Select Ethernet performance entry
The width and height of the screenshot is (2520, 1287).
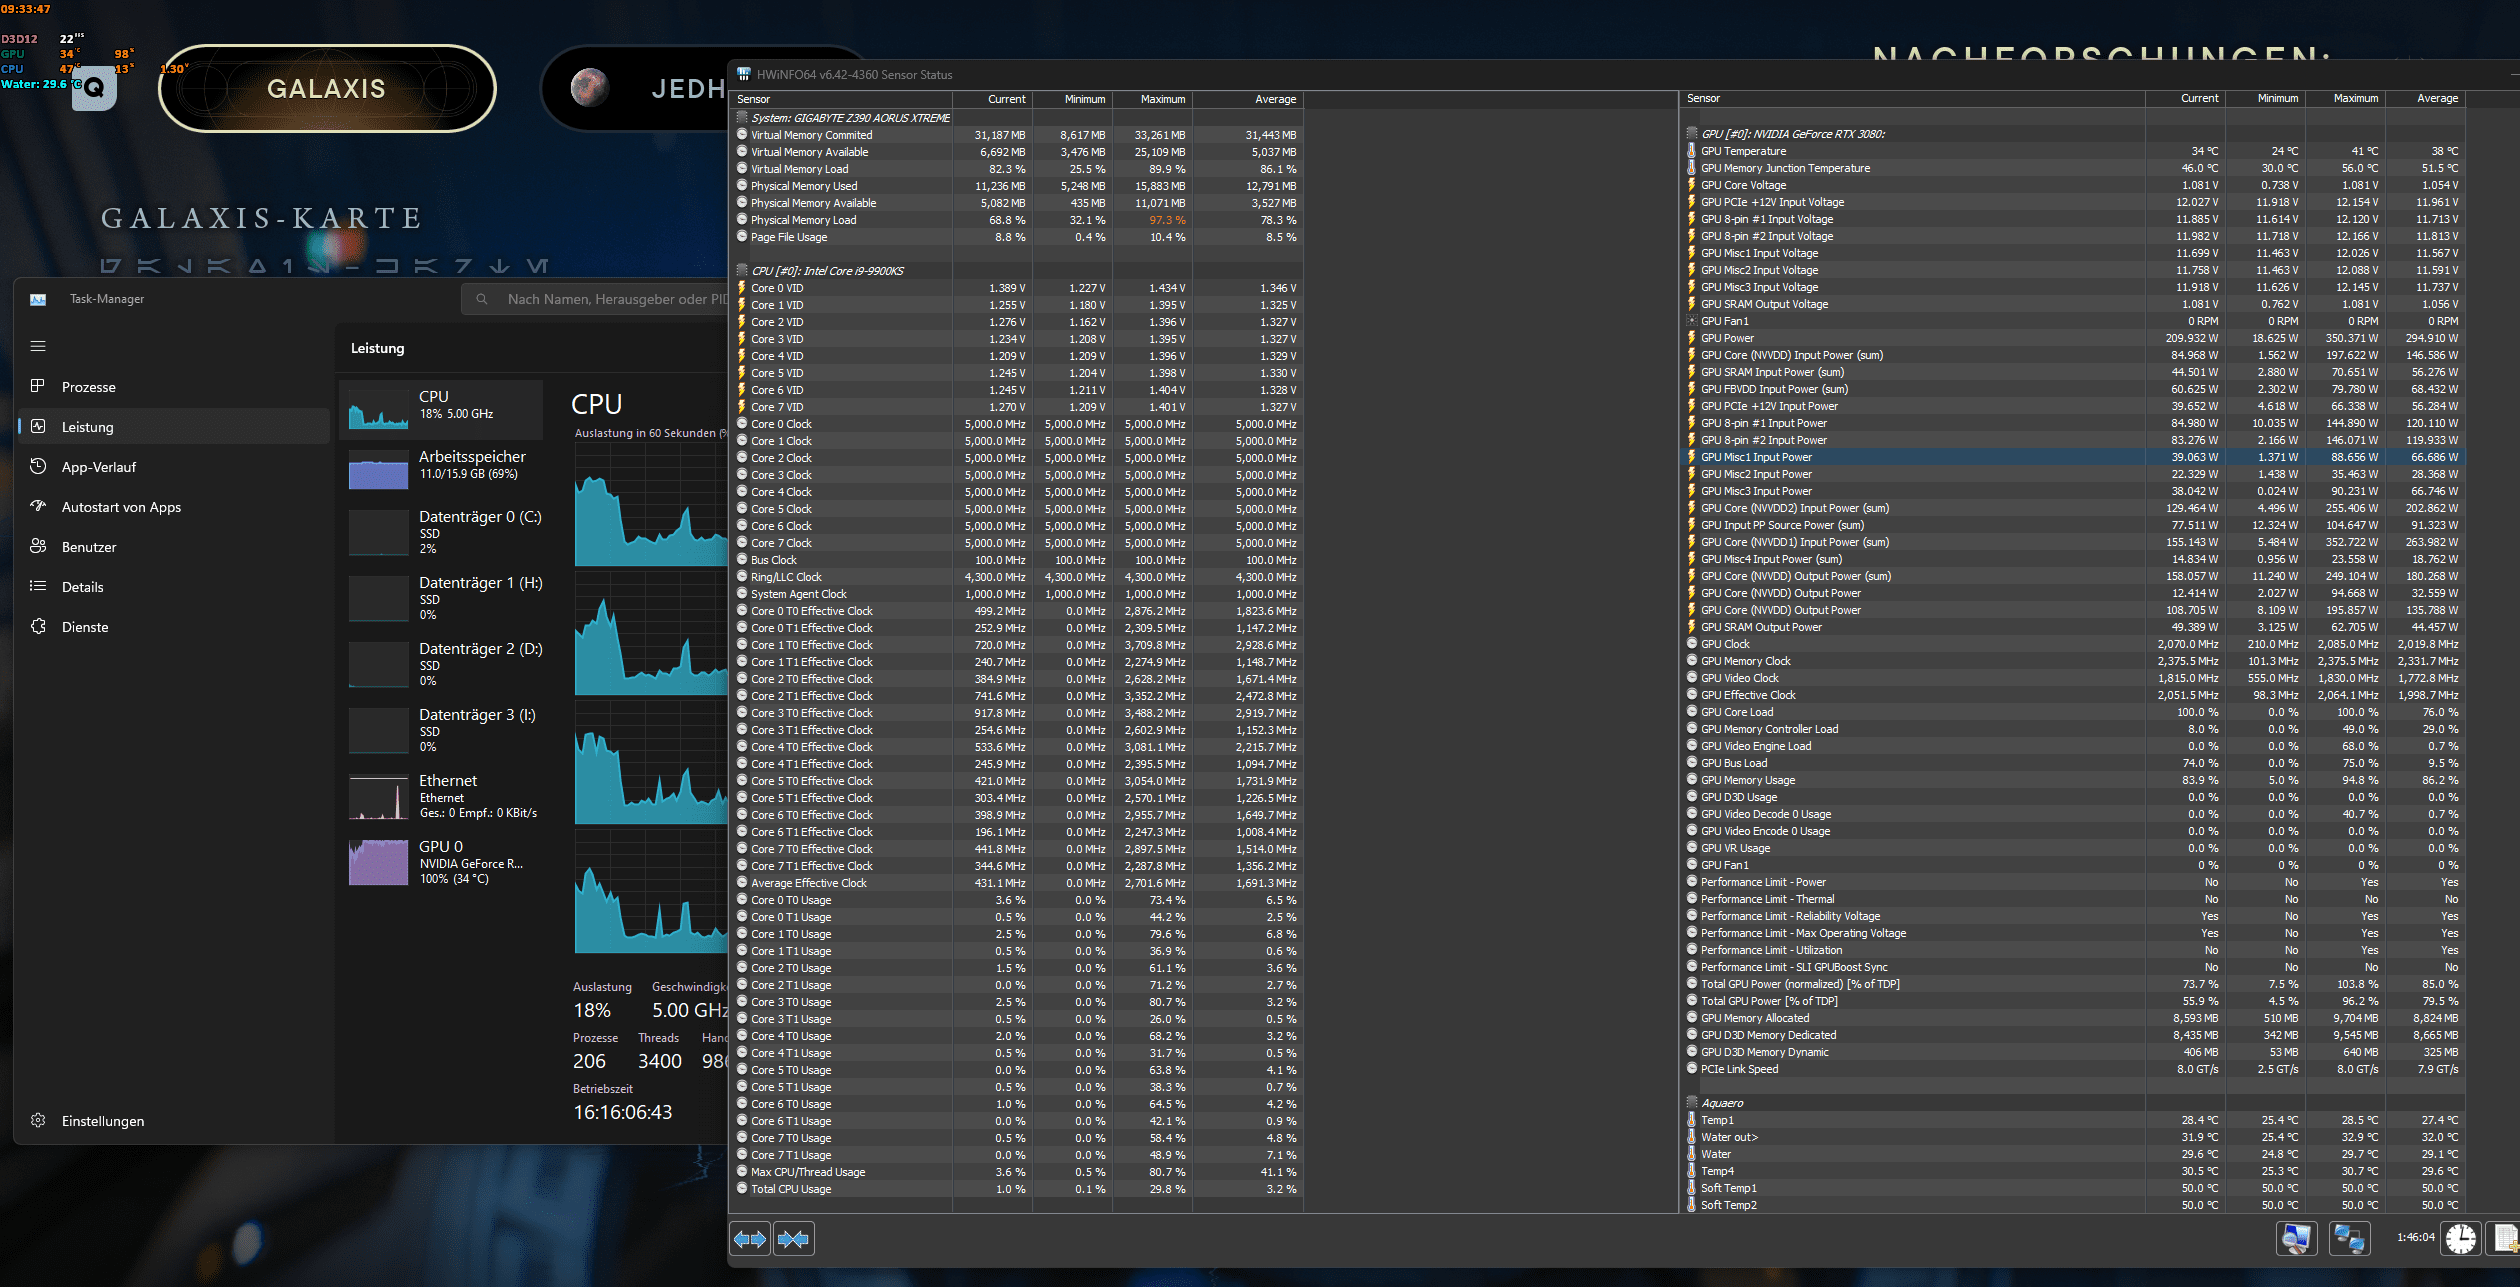[442, 796]
